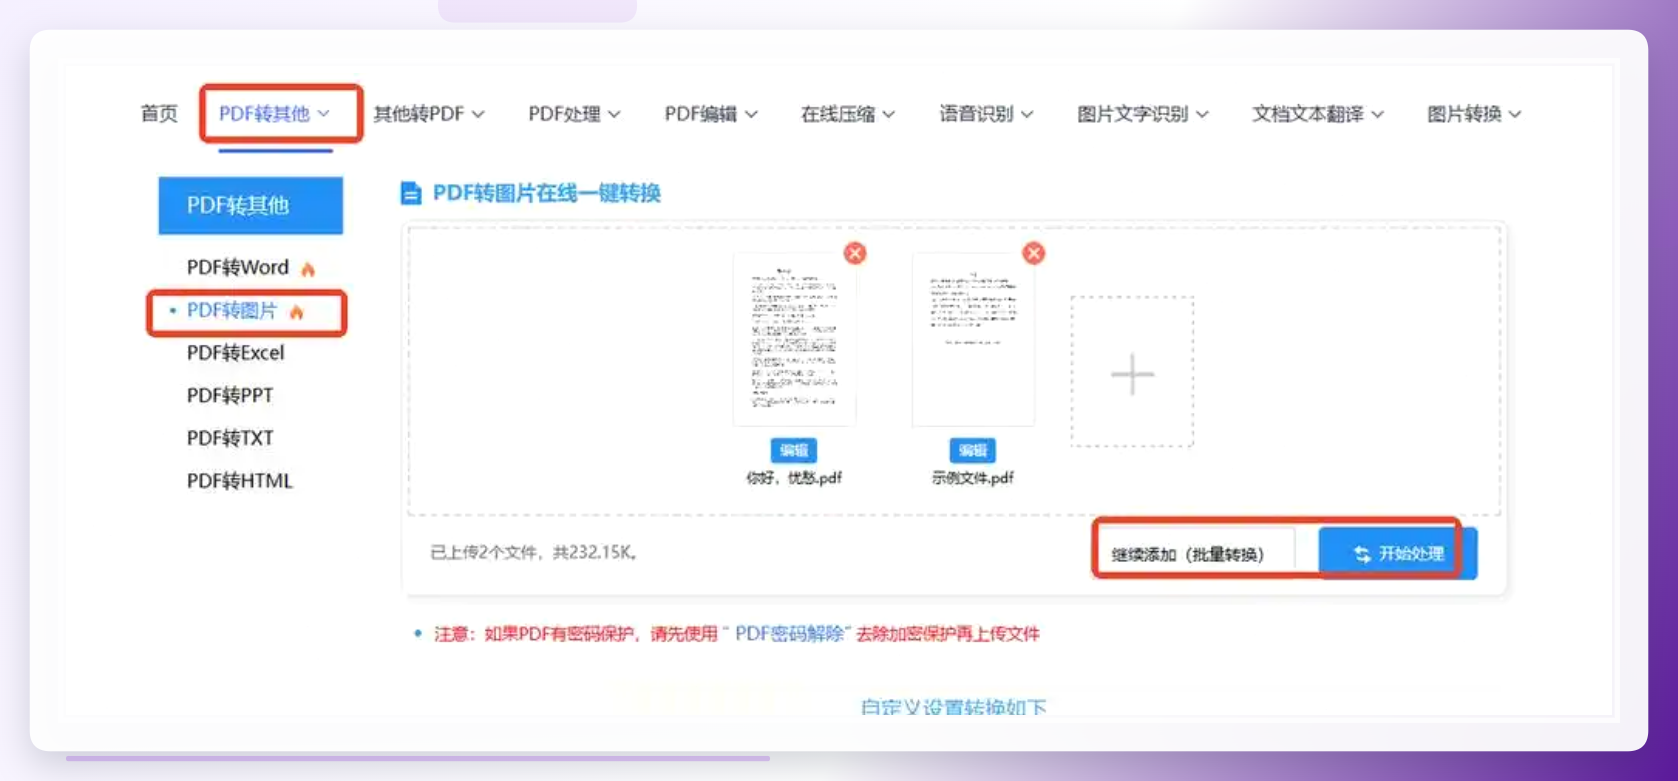This screenshot has width=1678, height=781.
Task: Select PDF转Word in the sidebar
Action: pyautogui.click(x=238, y=268)
